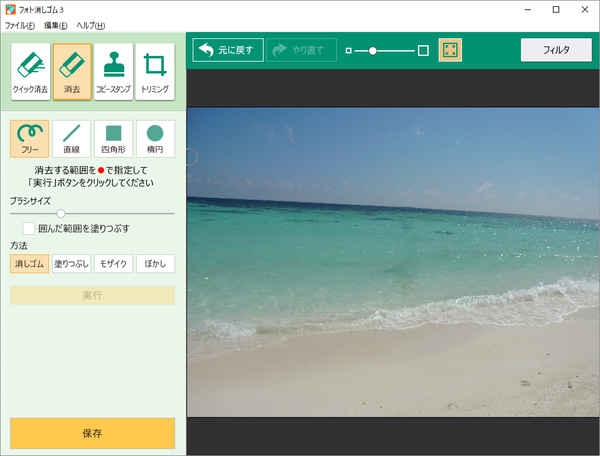Adjust the zoom slider in the toolbar
Viewport: 600px width, 456px height.
372,50
